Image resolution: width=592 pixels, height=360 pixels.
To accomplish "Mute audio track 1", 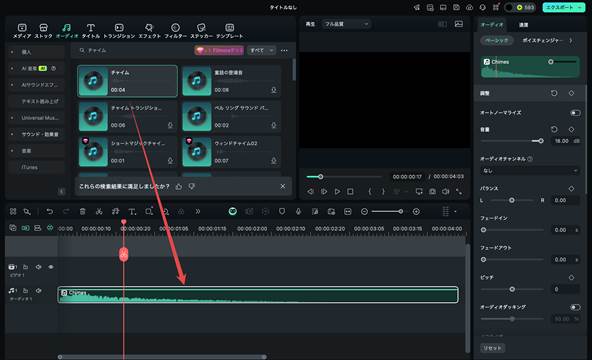I will click(x=39, y=291).
